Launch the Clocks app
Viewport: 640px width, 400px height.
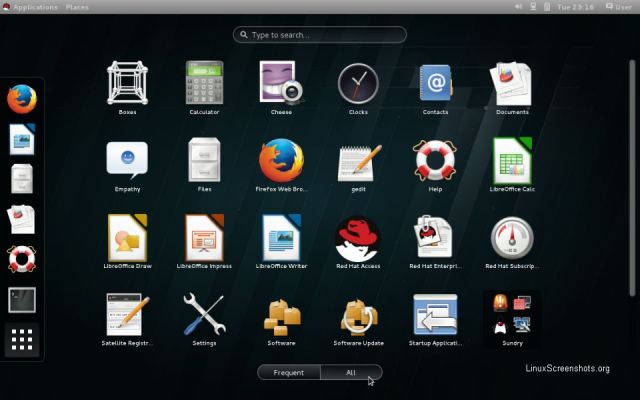358,83
